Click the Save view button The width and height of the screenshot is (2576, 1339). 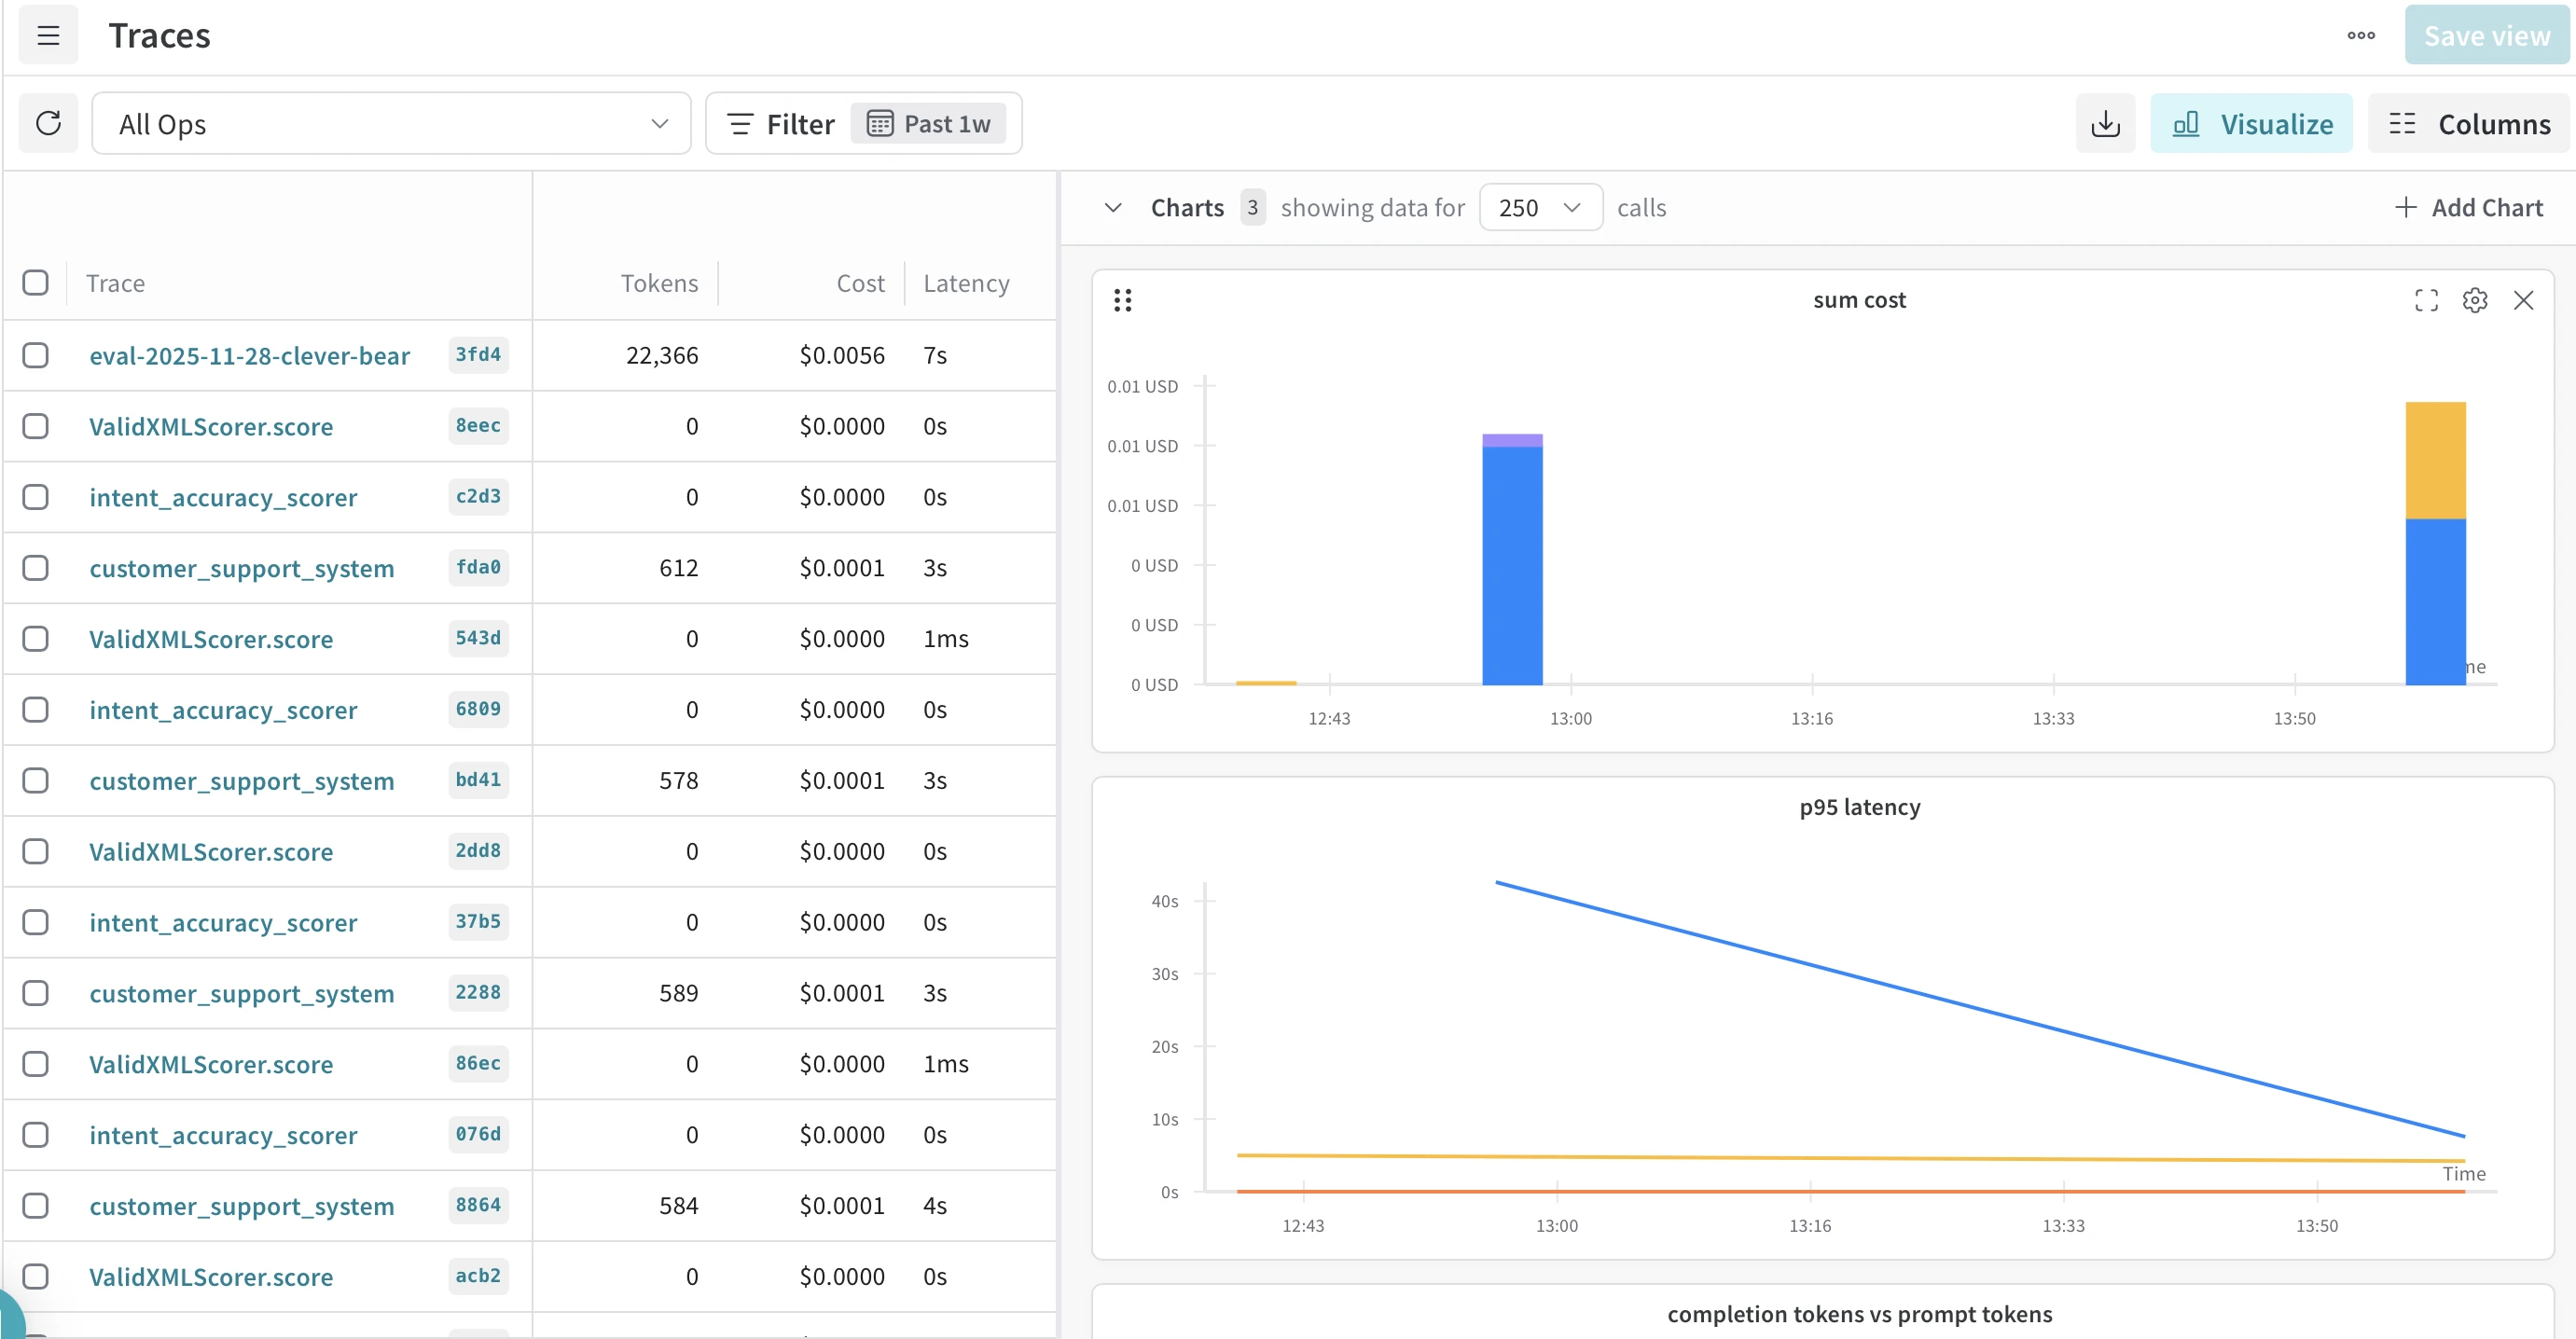point(2487,36)
